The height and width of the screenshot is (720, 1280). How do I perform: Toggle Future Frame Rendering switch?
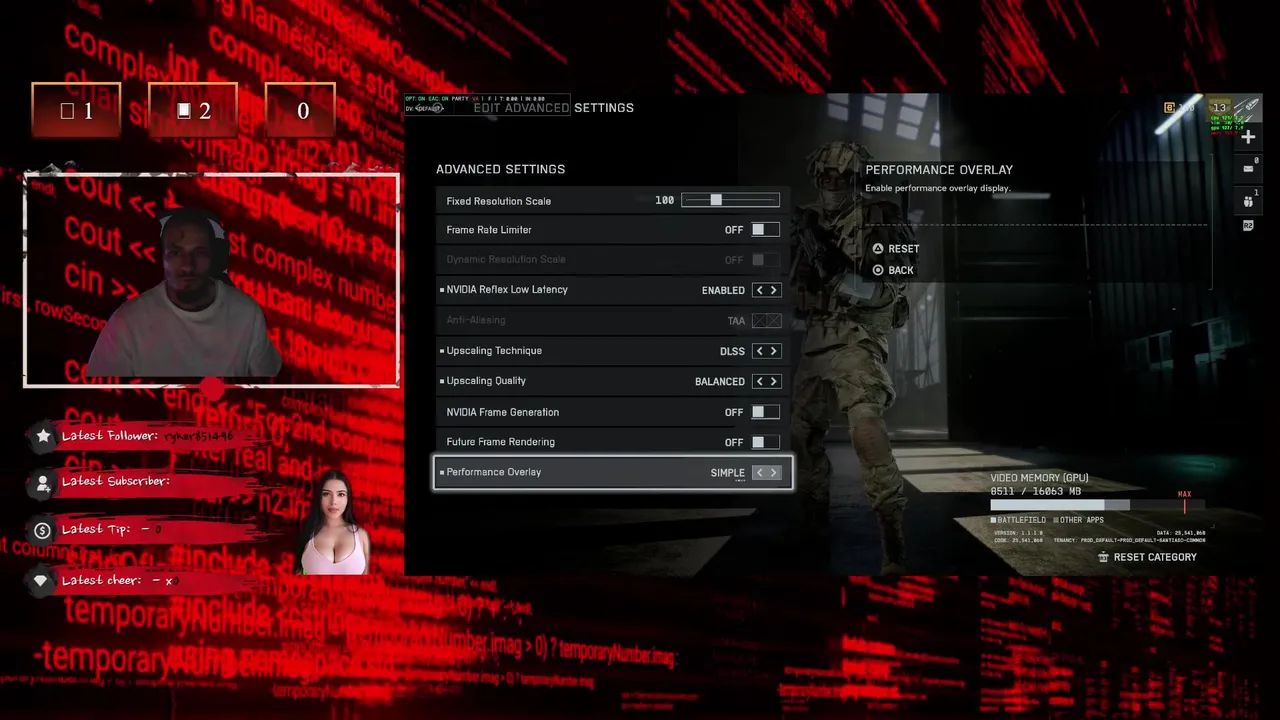pos(765,442)
